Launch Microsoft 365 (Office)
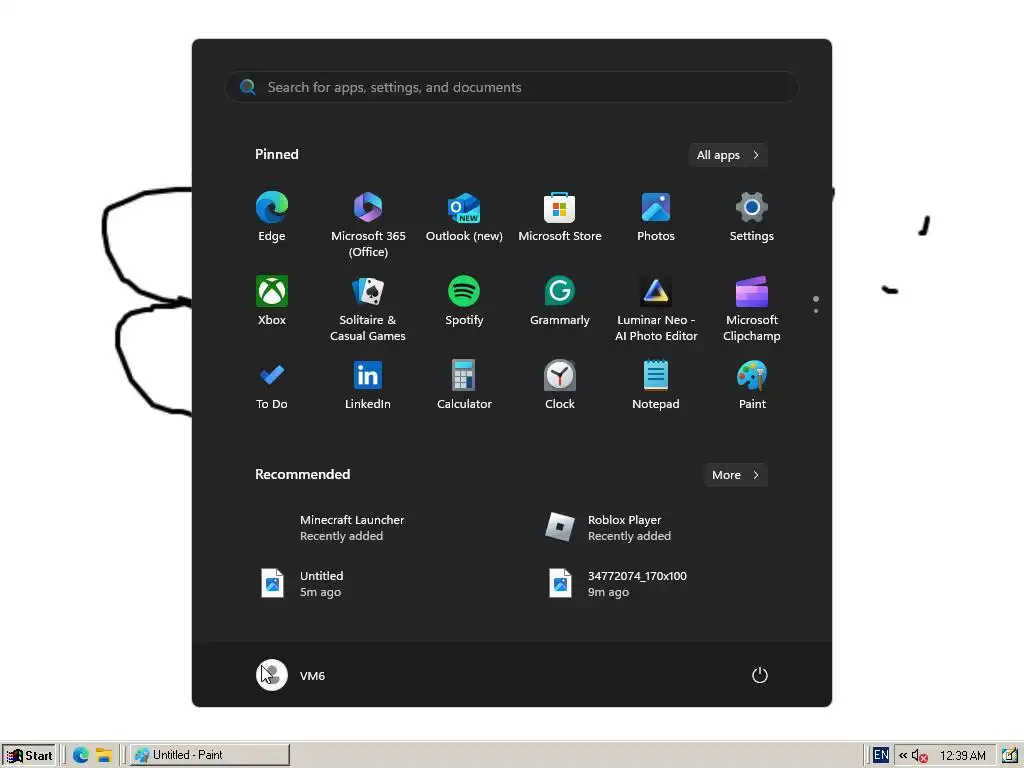Screen dimensions: 1024x768 (x=368, y=225)
